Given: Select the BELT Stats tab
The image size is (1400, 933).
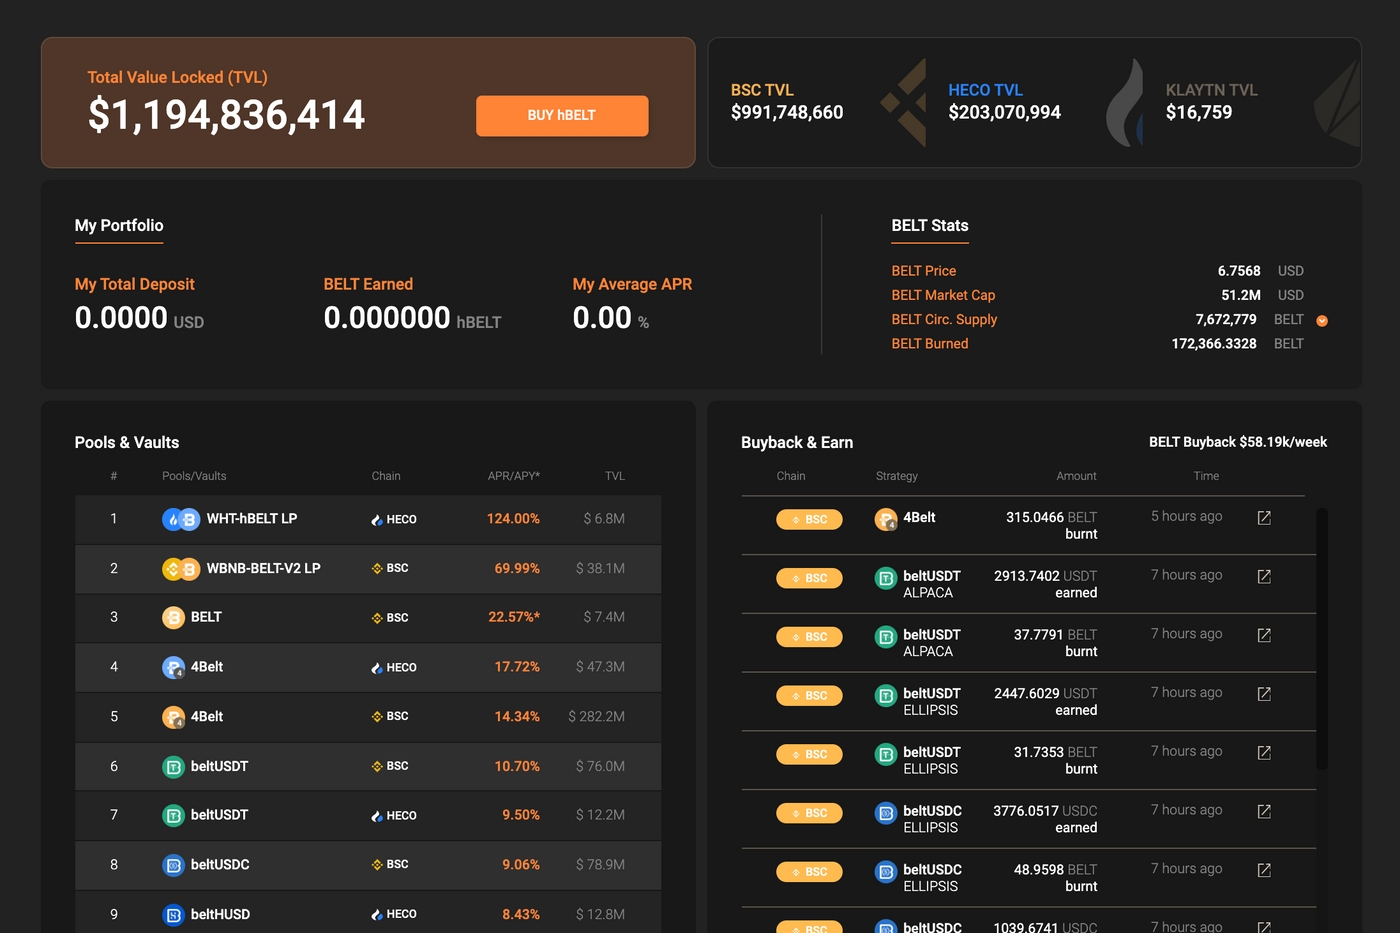Looking at the screenshot, I should (x=930, y=226).
